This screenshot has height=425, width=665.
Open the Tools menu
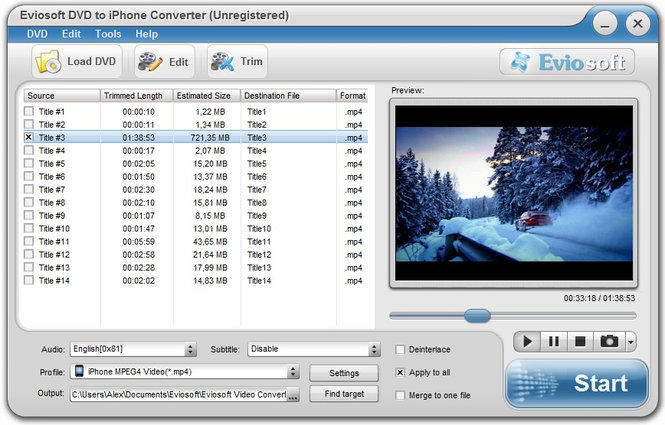[x=108, y=34]
